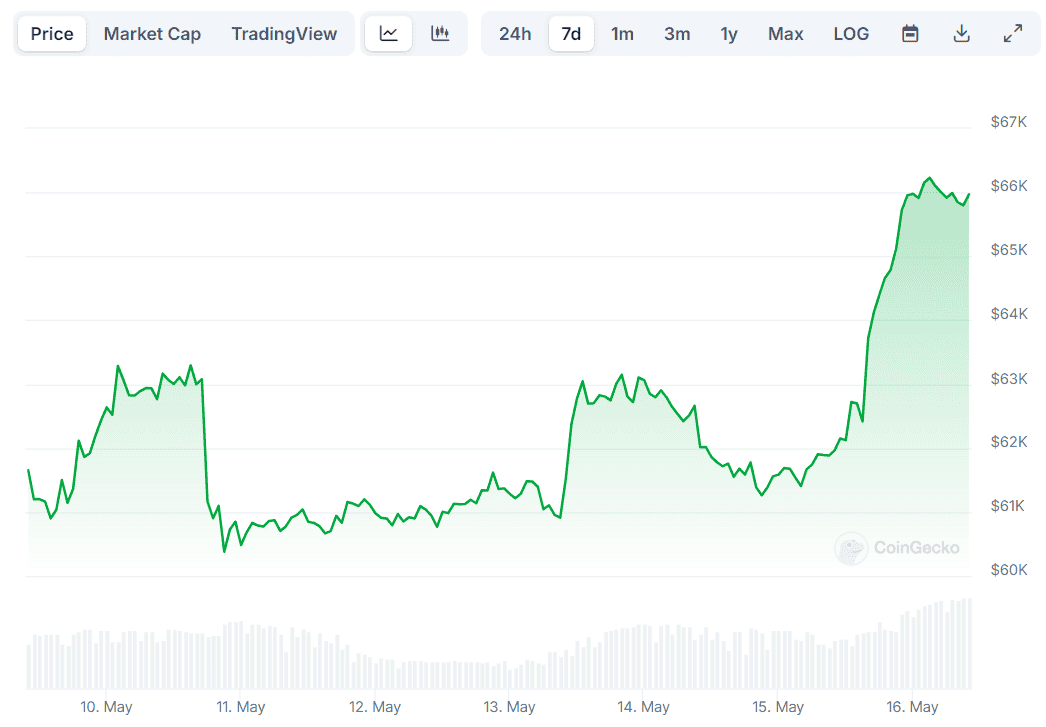
Task: Click the 16. May date label
Action: (x=912, y=707)
